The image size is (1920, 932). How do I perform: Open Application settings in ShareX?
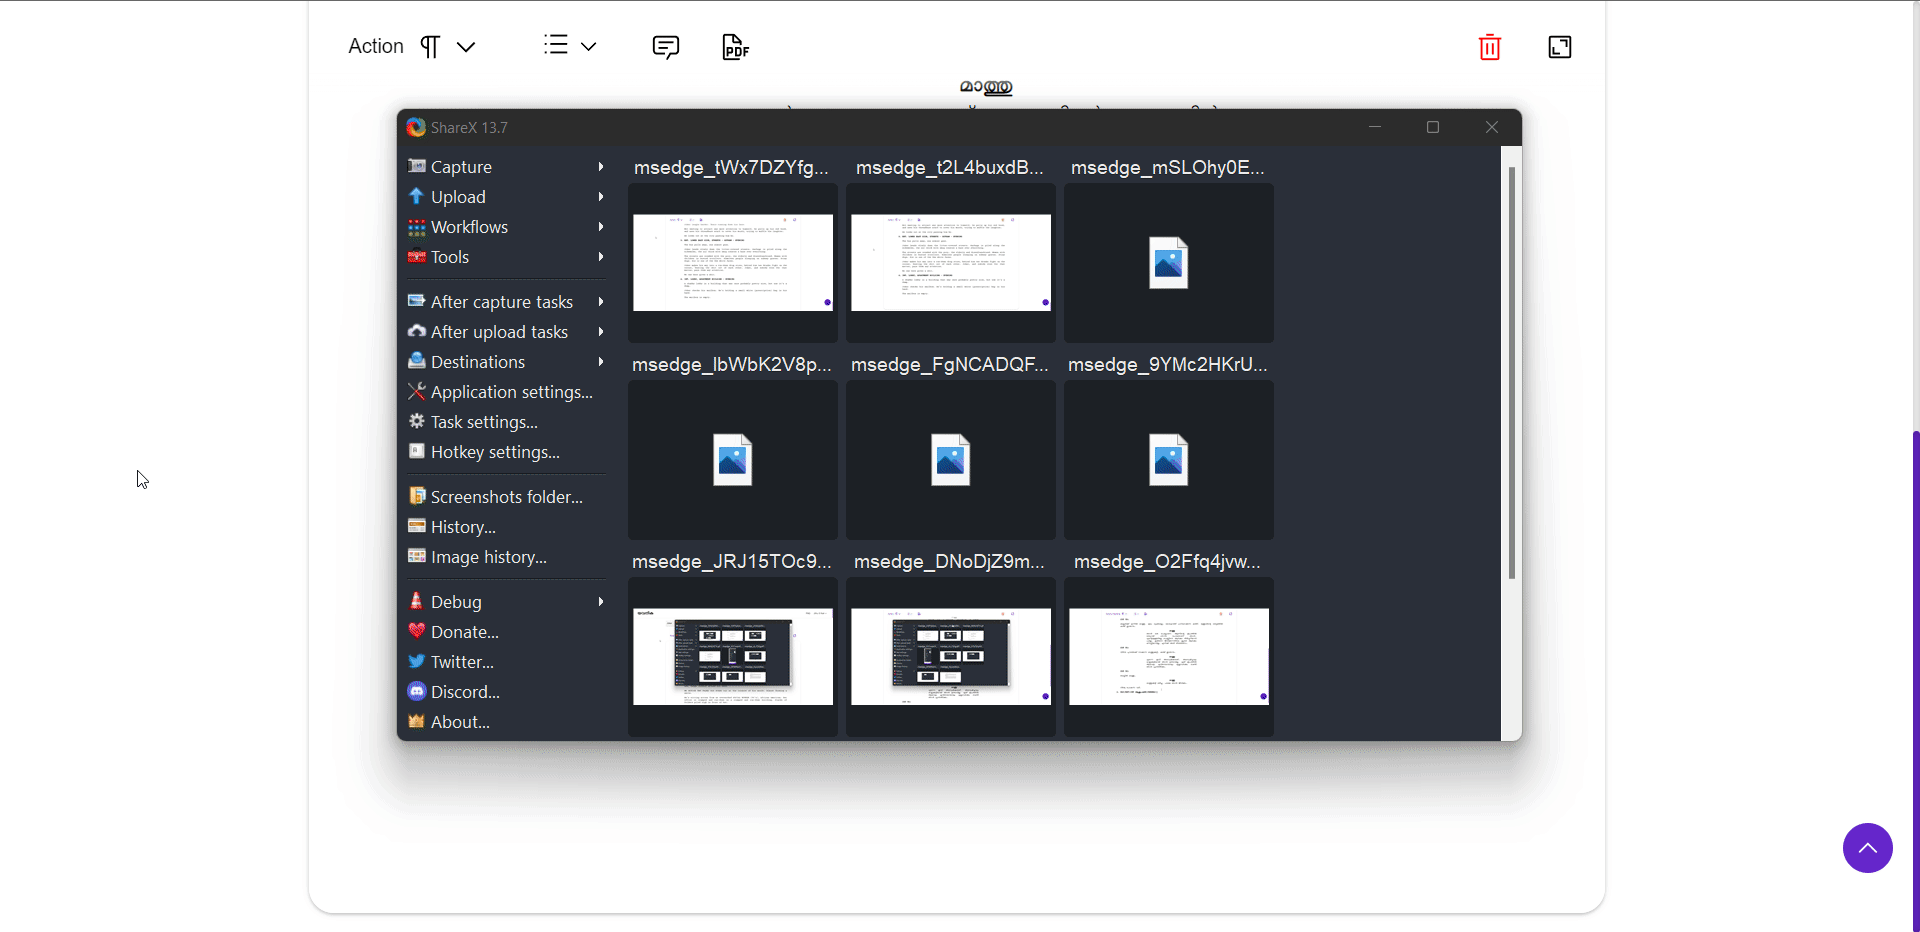coord(511,392)
